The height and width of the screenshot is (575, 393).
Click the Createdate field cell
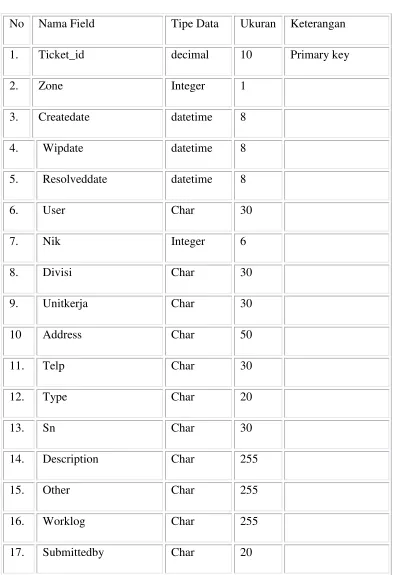tap(97, 123)
